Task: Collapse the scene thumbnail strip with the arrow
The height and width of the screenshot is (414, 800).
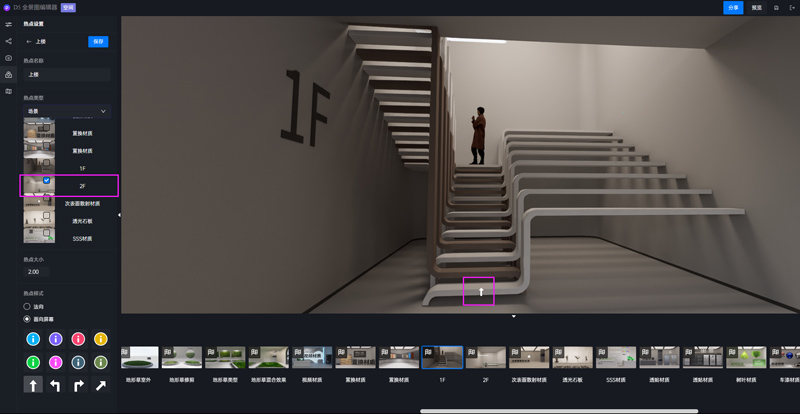Action: click(513, 317)
